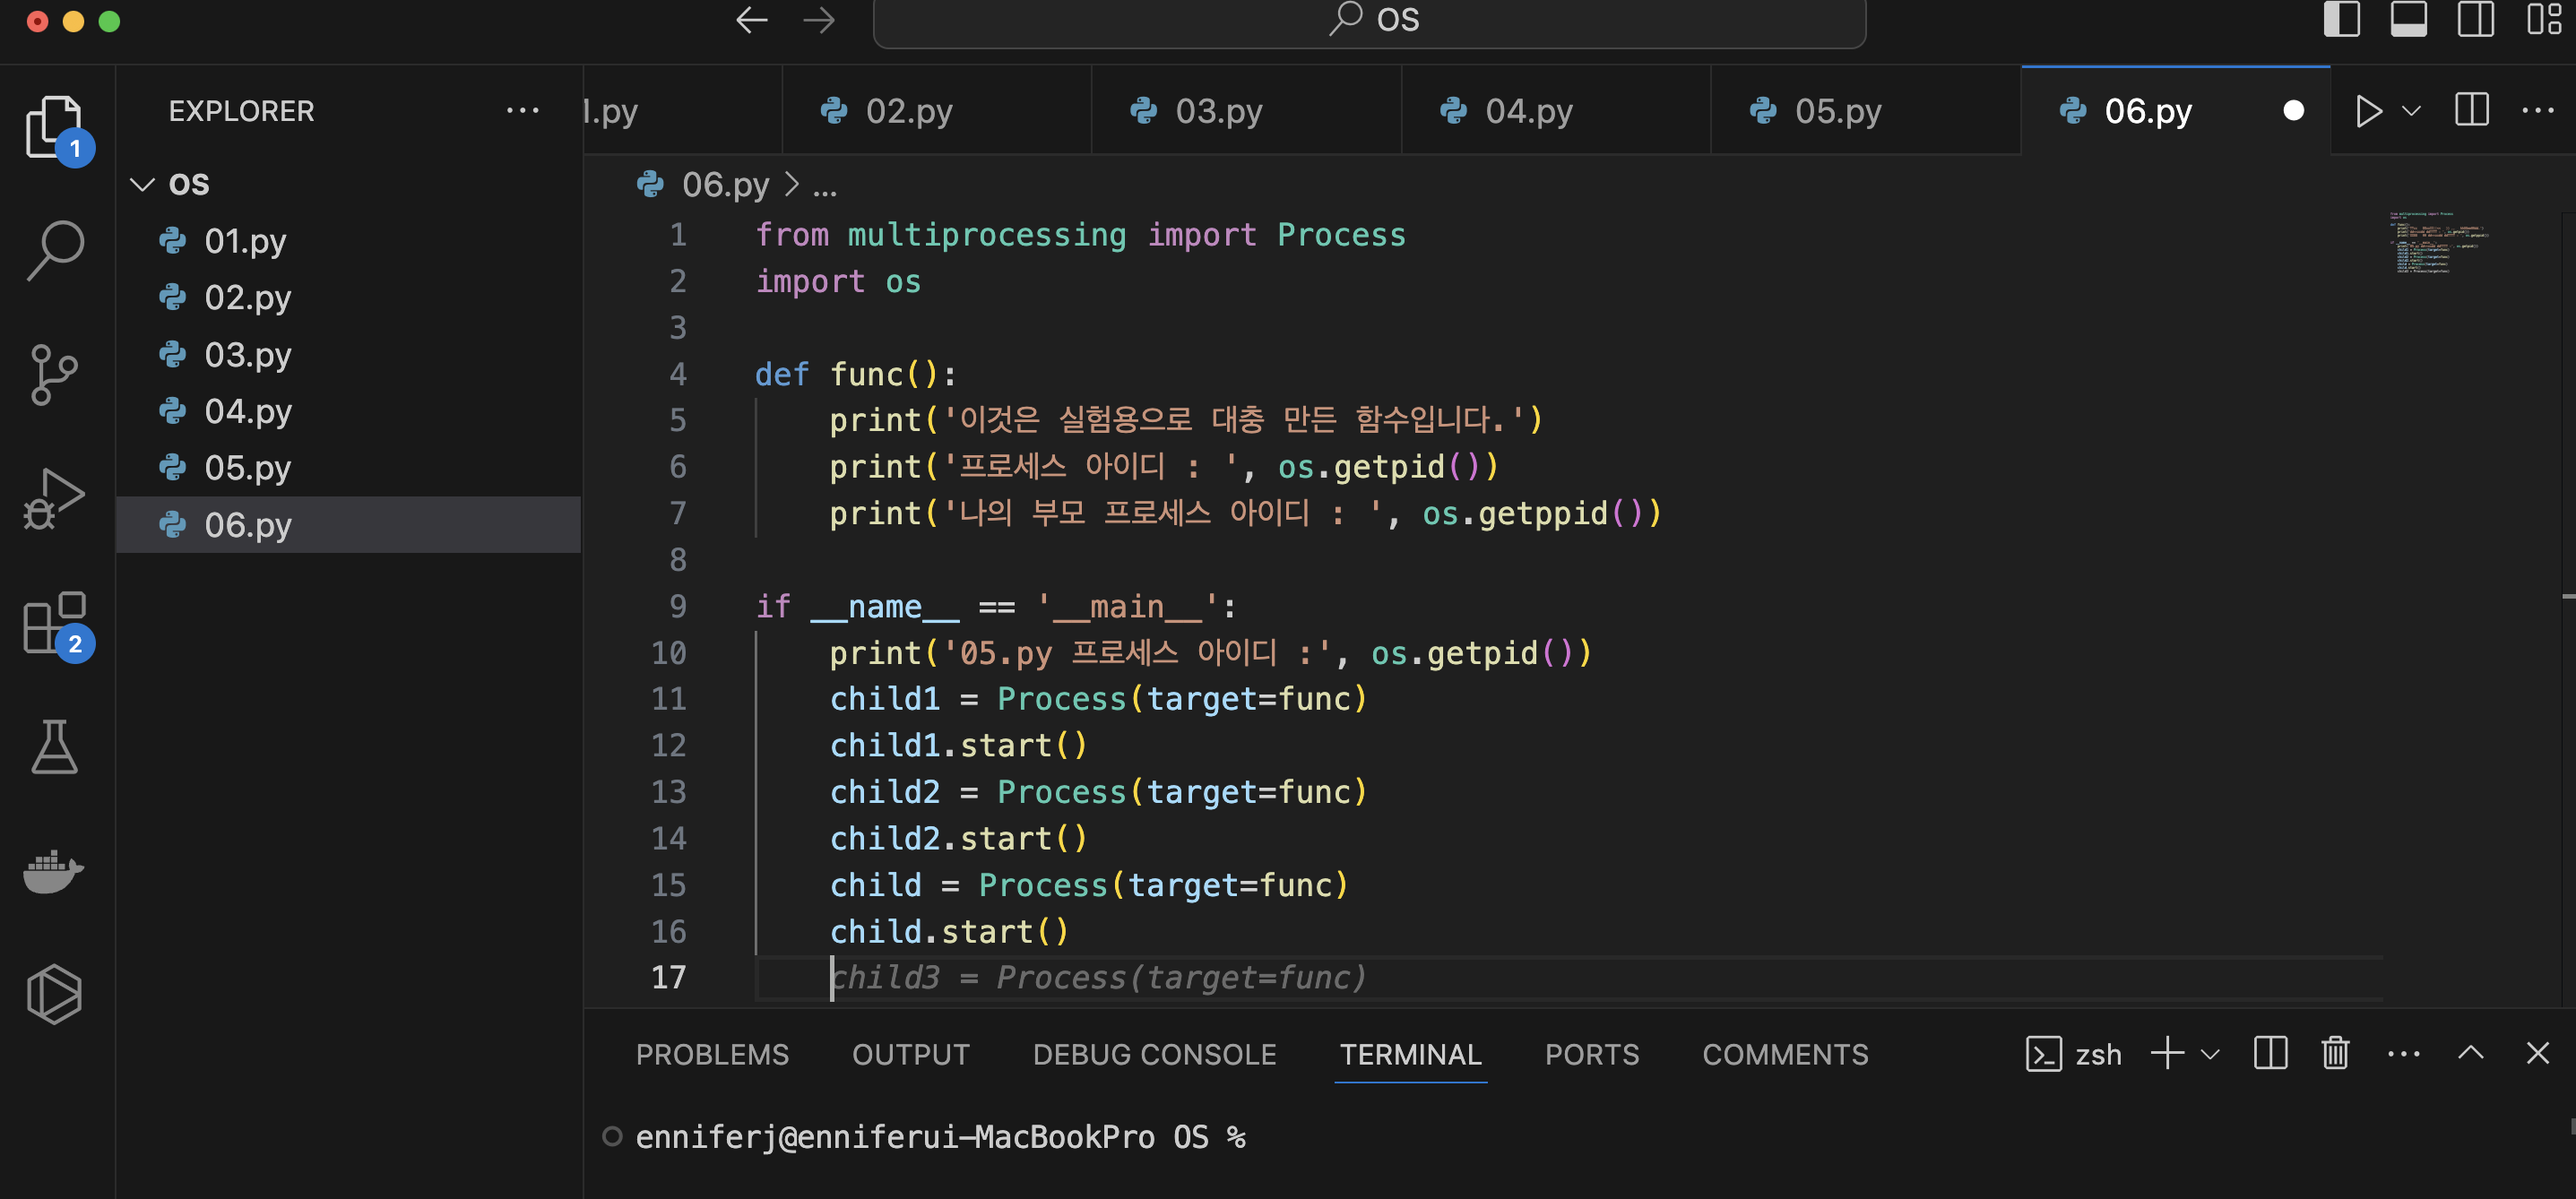The width and height of the screenshot is (2576, 1199).
Task: Open the run options dropdown arrow
Action: [2411, 111]
